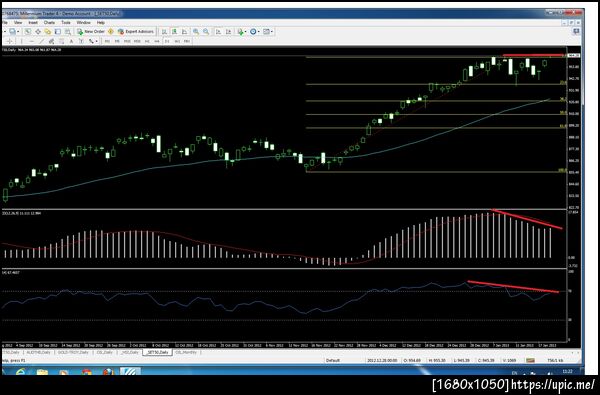Screen dimensions: 600x395
Task: Open Chrome from the taskbar
Action: click(x=86, y=371)
